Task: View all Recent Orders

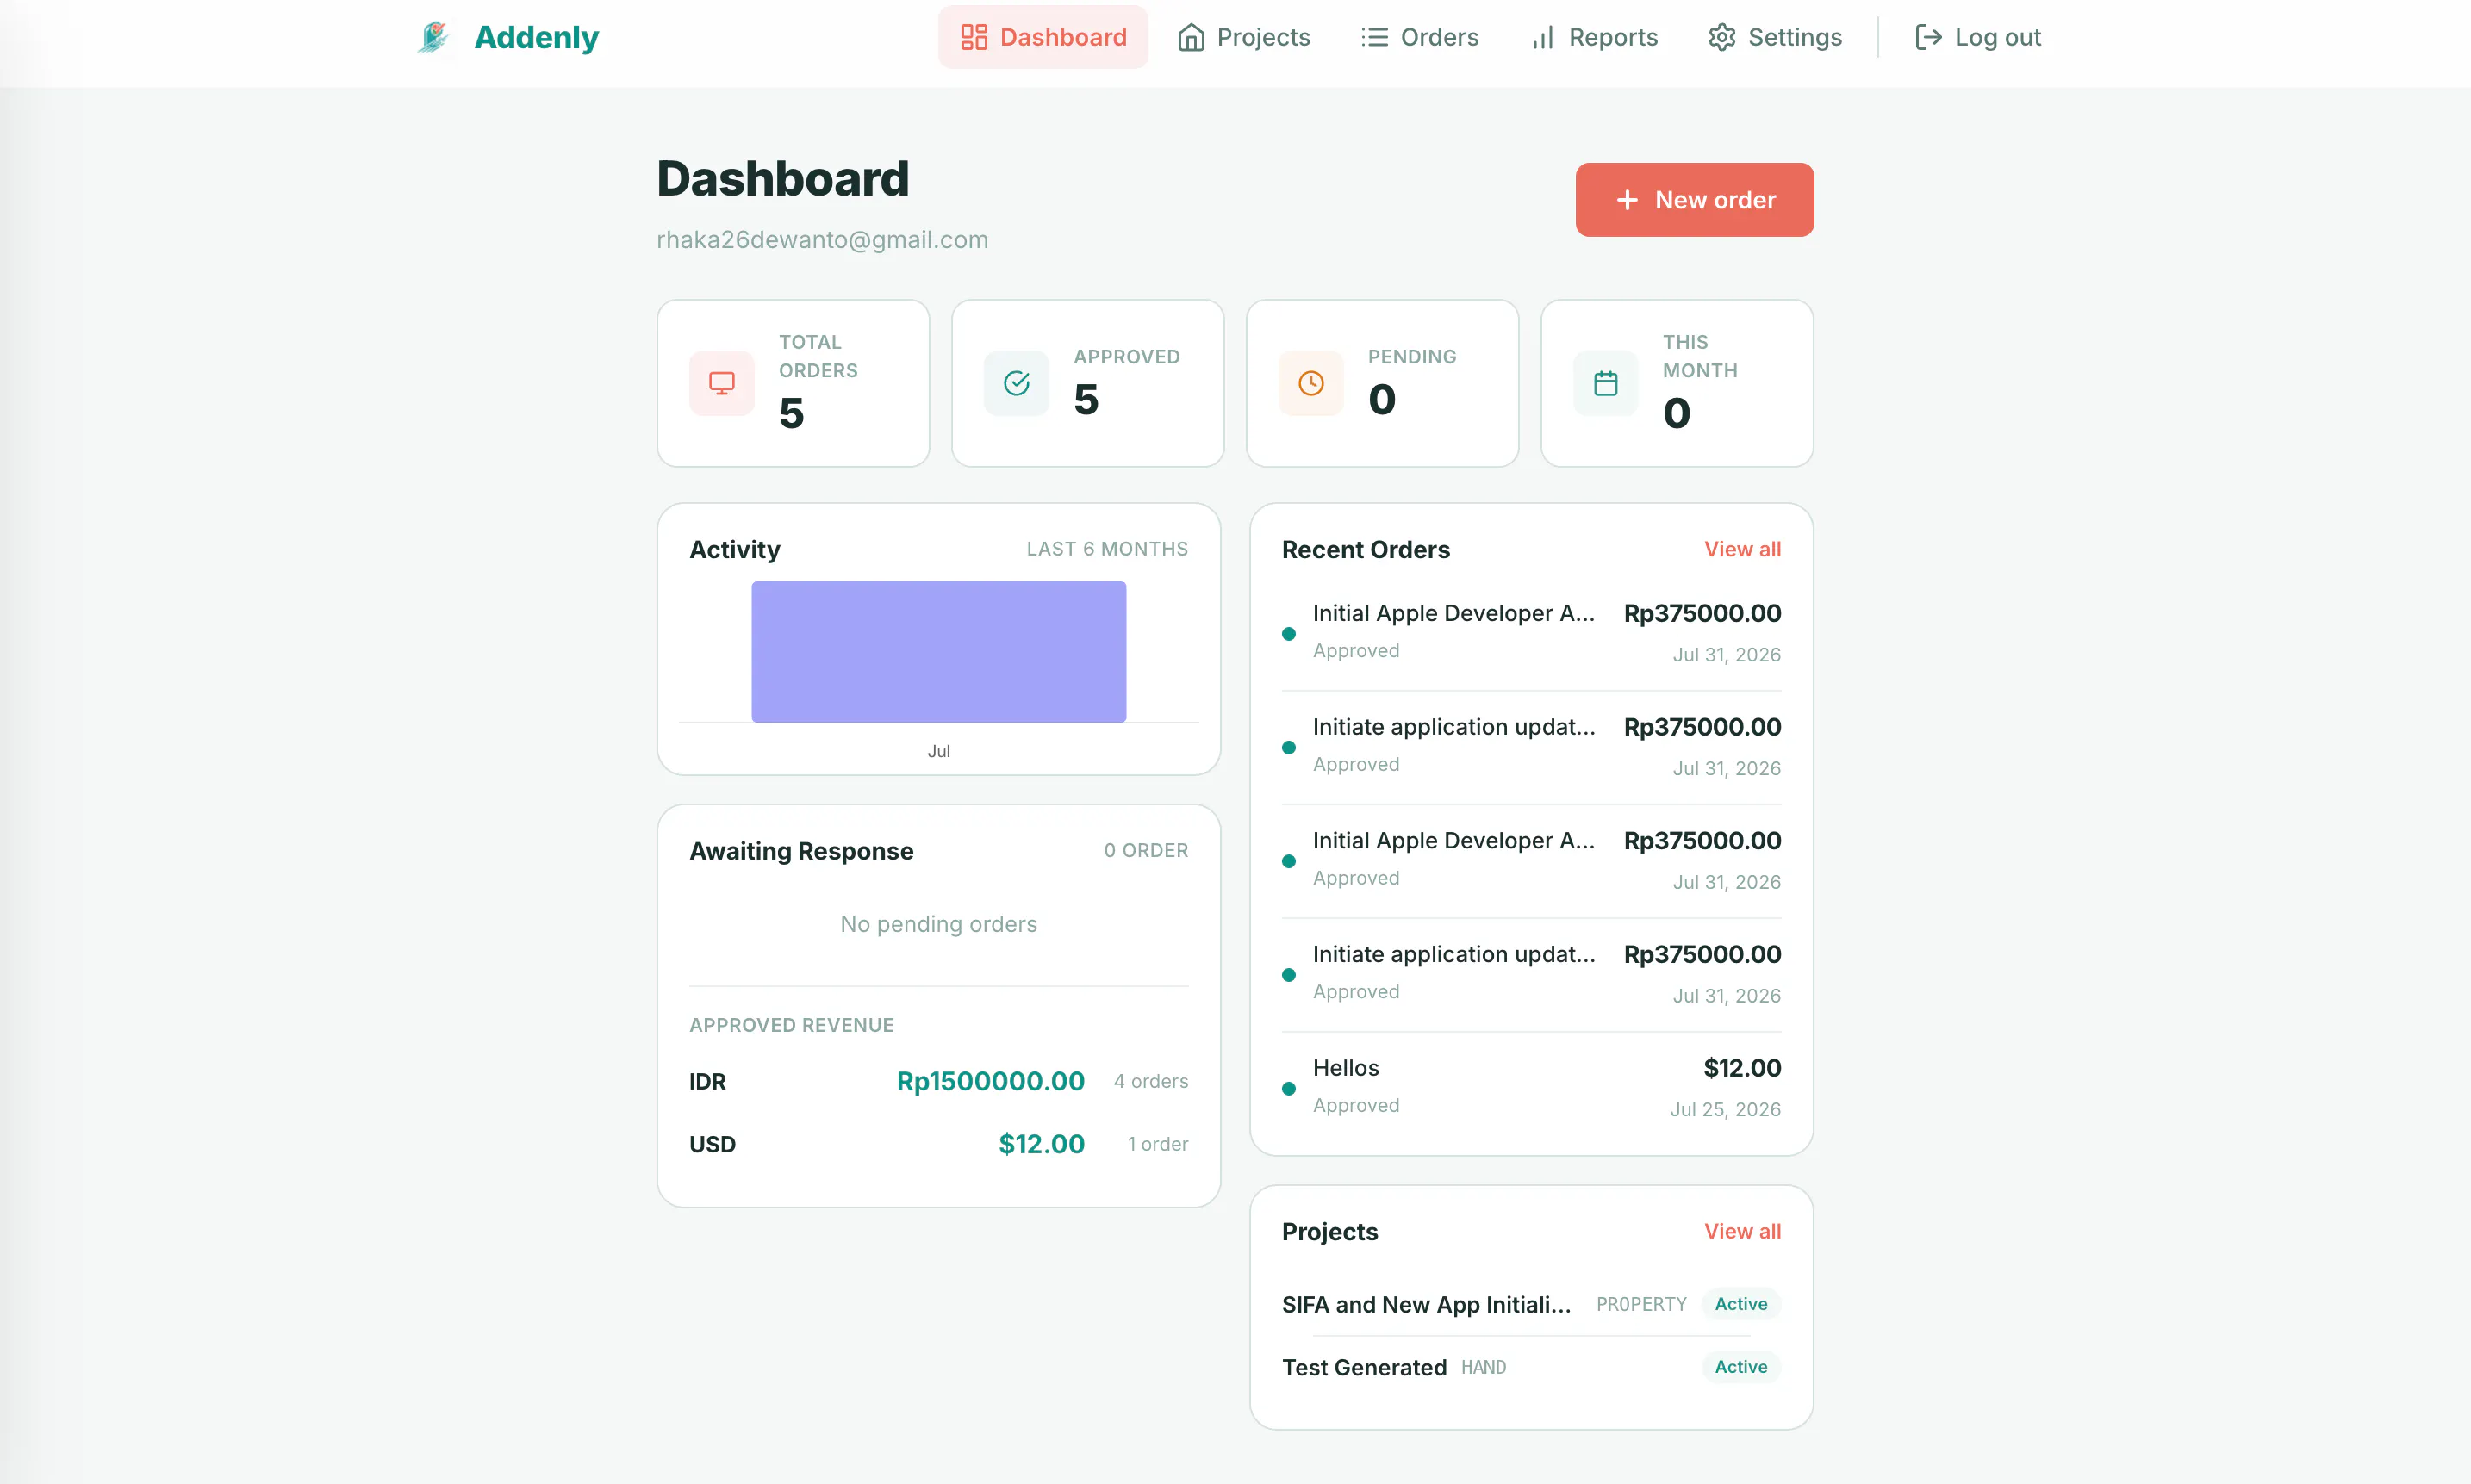Action: tap(1742, 549)
